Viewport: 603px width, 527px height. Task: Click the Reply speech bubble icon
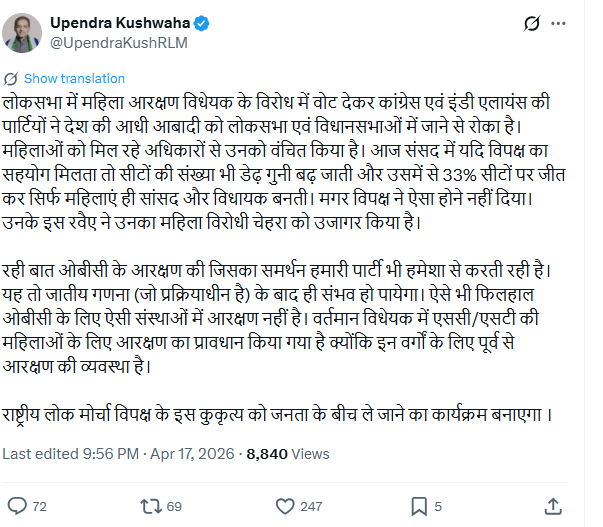click(17, 506)
